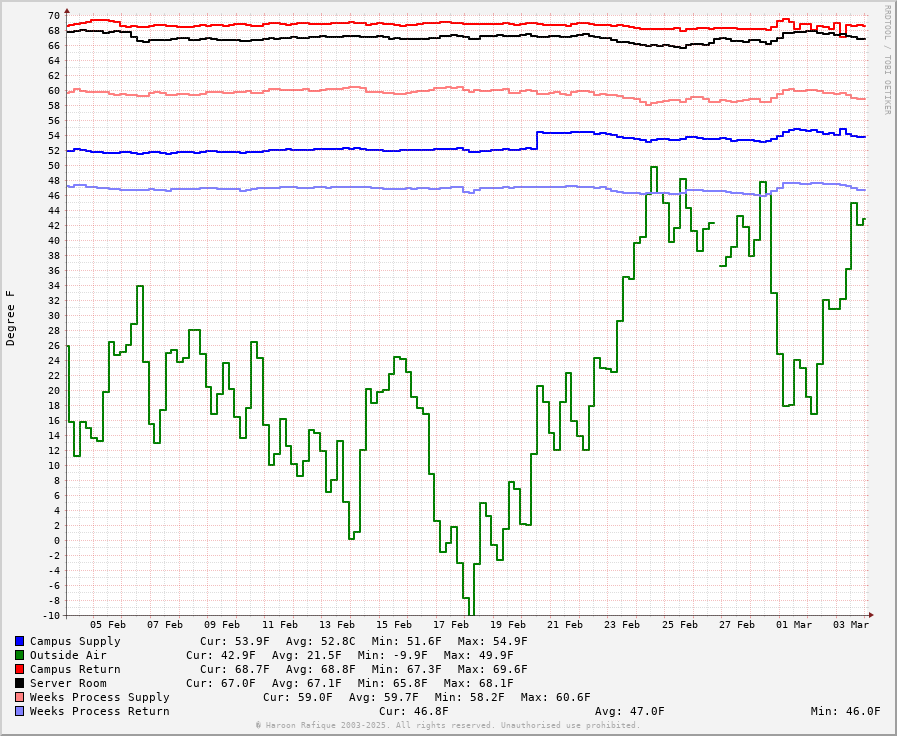
Task: Click the black Server Room legend swatch
Action: pyautogui.click(x=19, y=683)
